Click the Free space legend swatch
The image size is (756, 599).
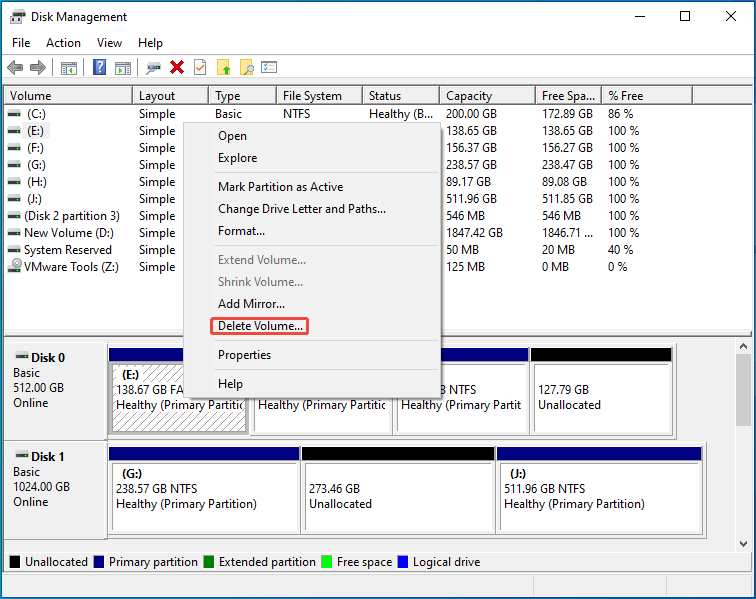pyautogui.click(x=327, y=562)
